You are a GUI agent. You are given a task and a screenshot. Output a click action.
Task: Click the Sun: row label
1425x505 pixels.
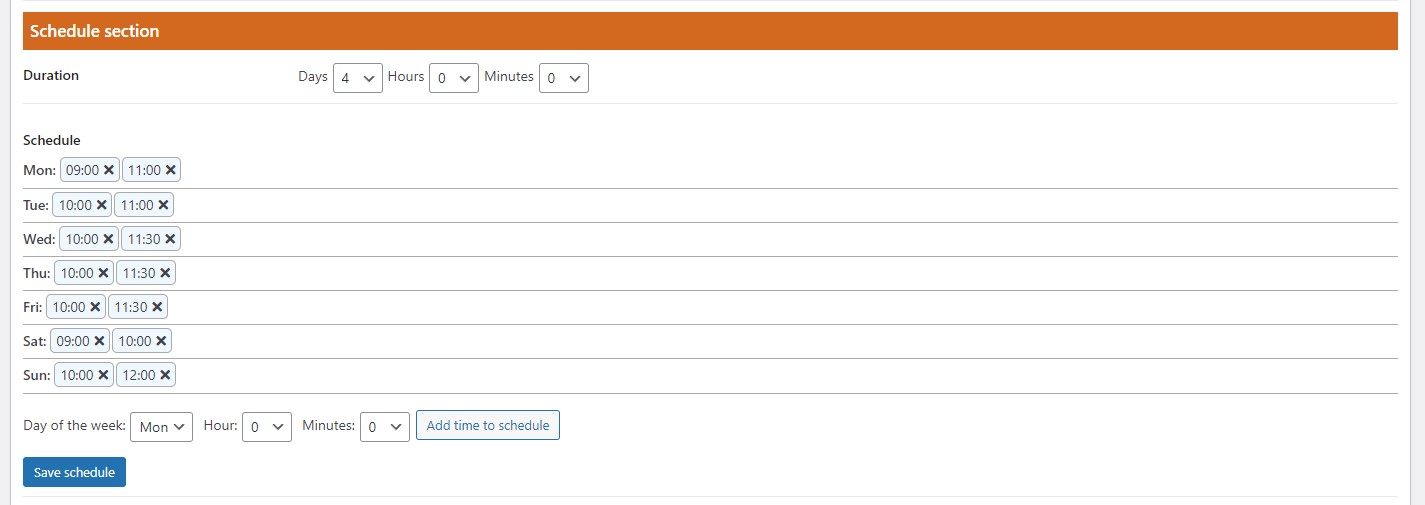(x=37, y=375)
